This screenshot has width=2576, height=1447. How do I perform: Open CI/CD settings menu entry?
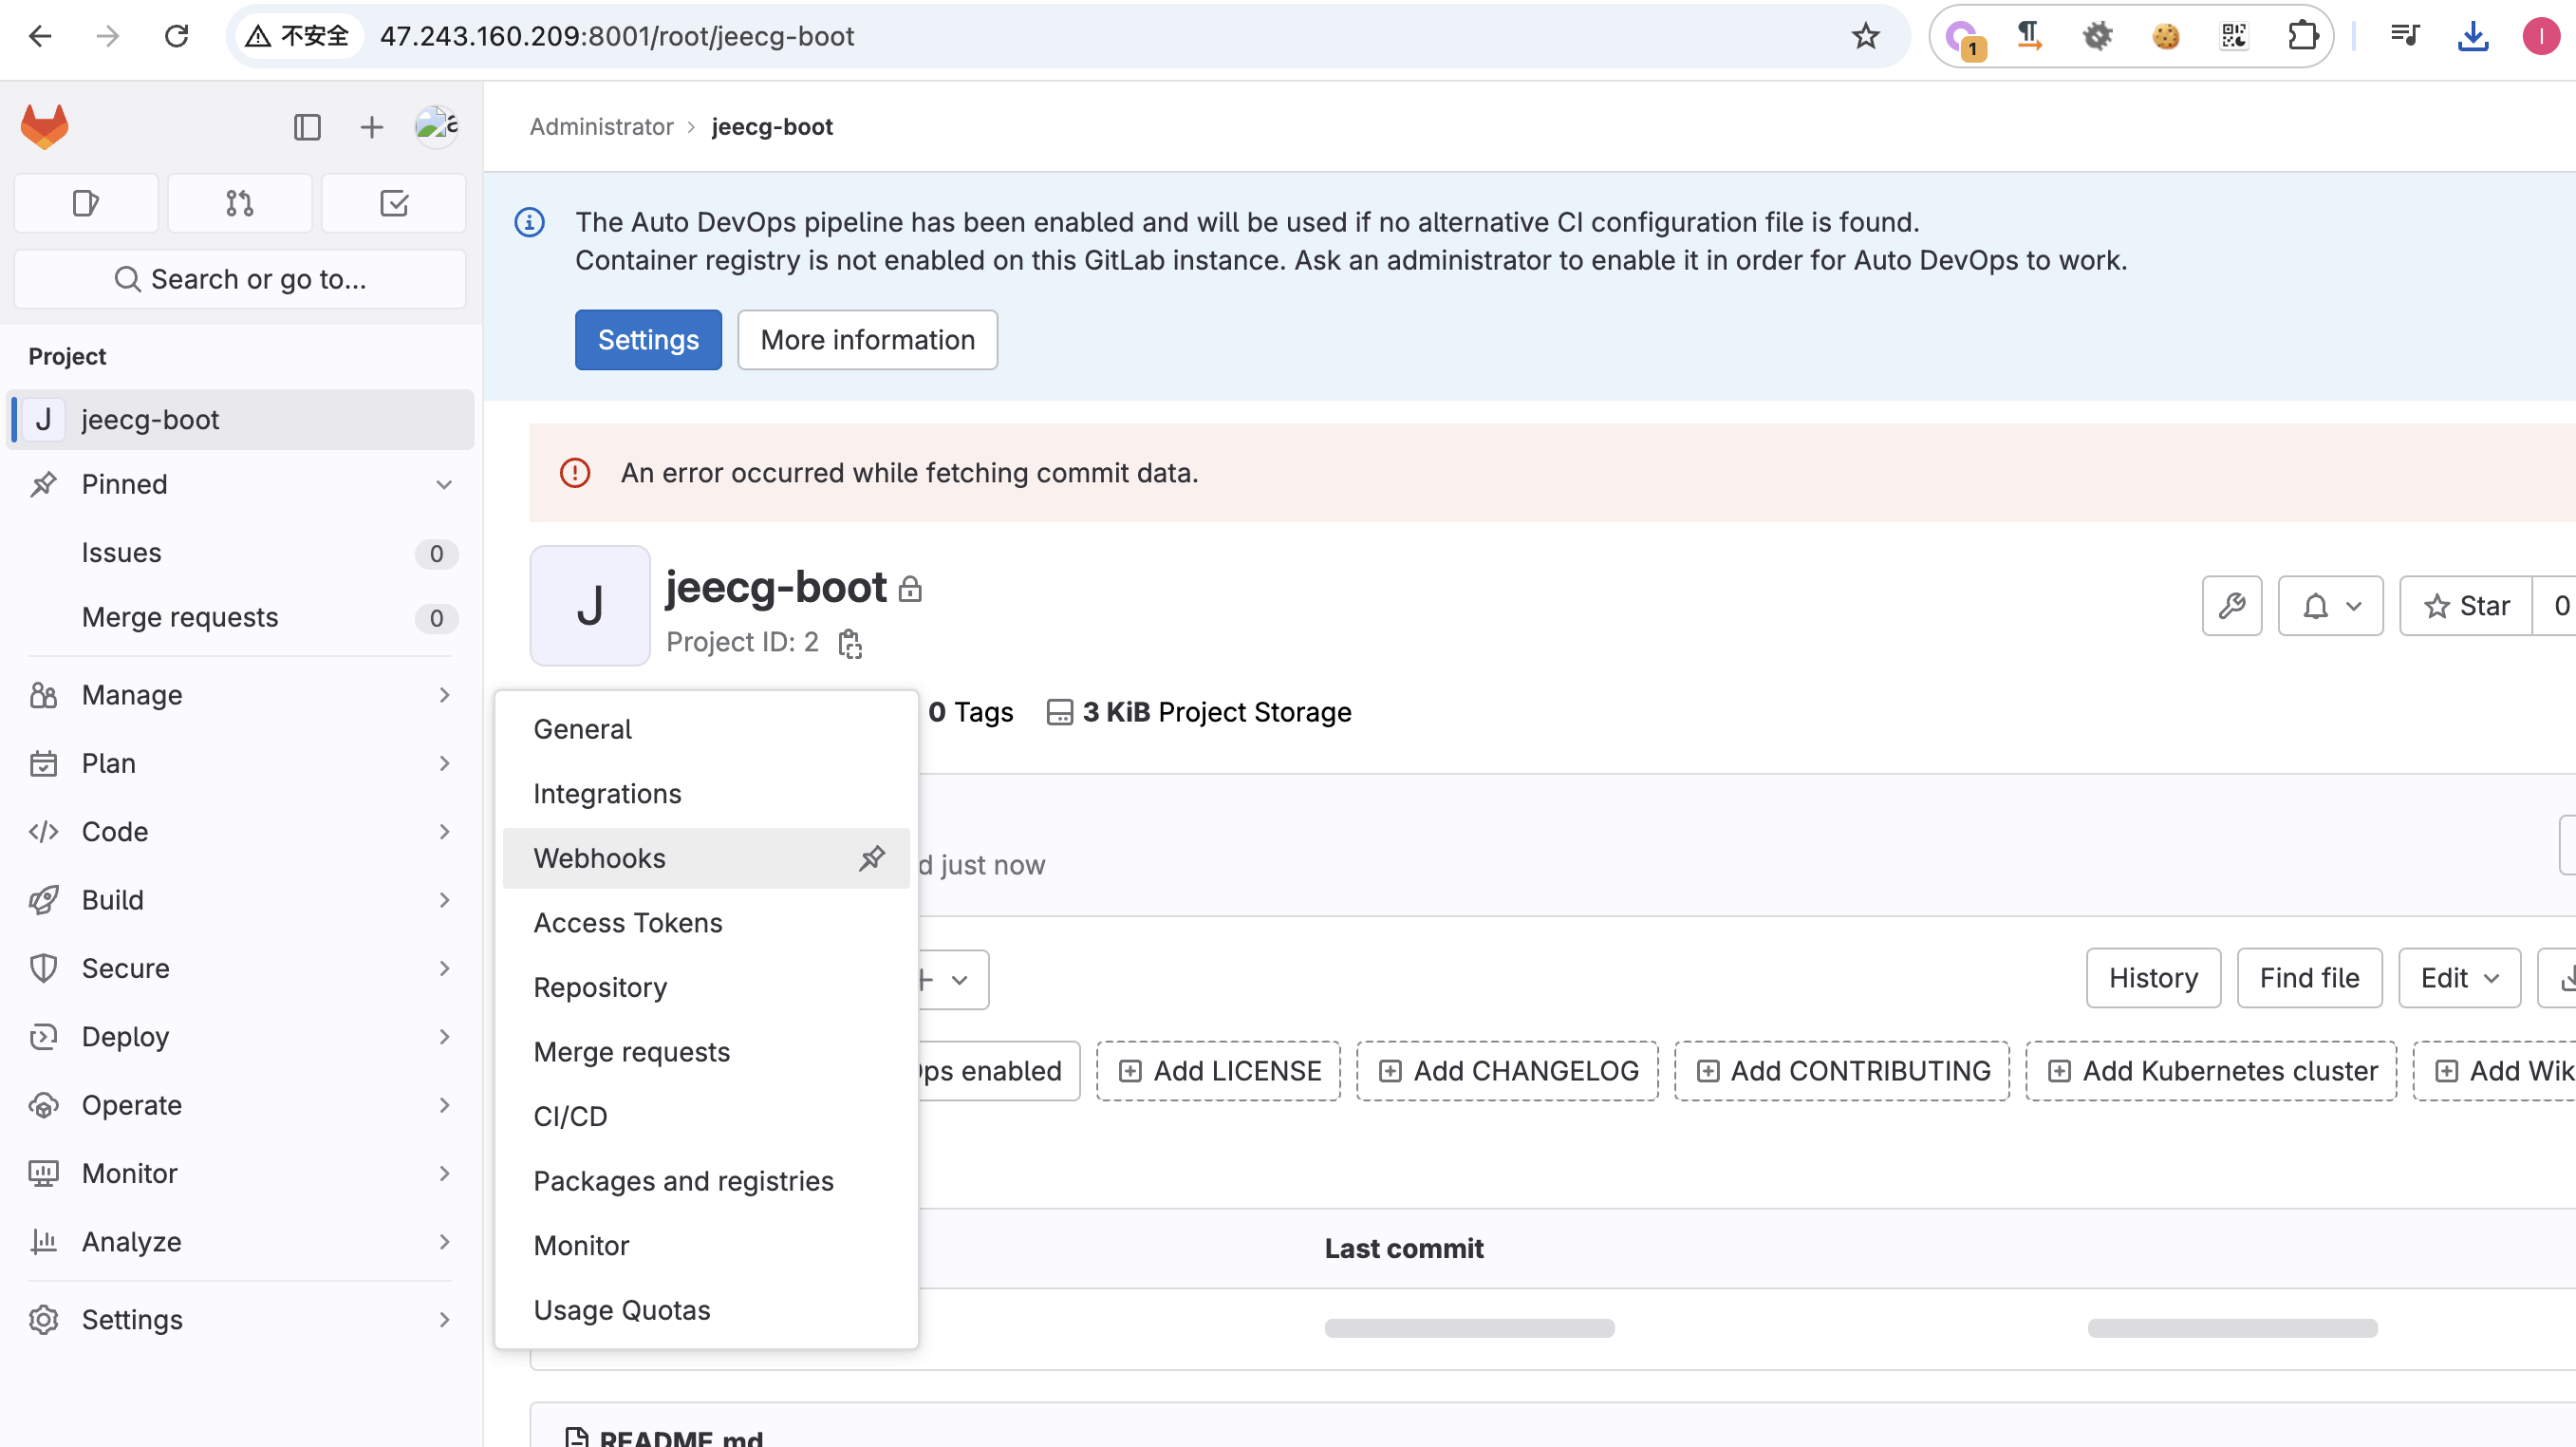570,1116
